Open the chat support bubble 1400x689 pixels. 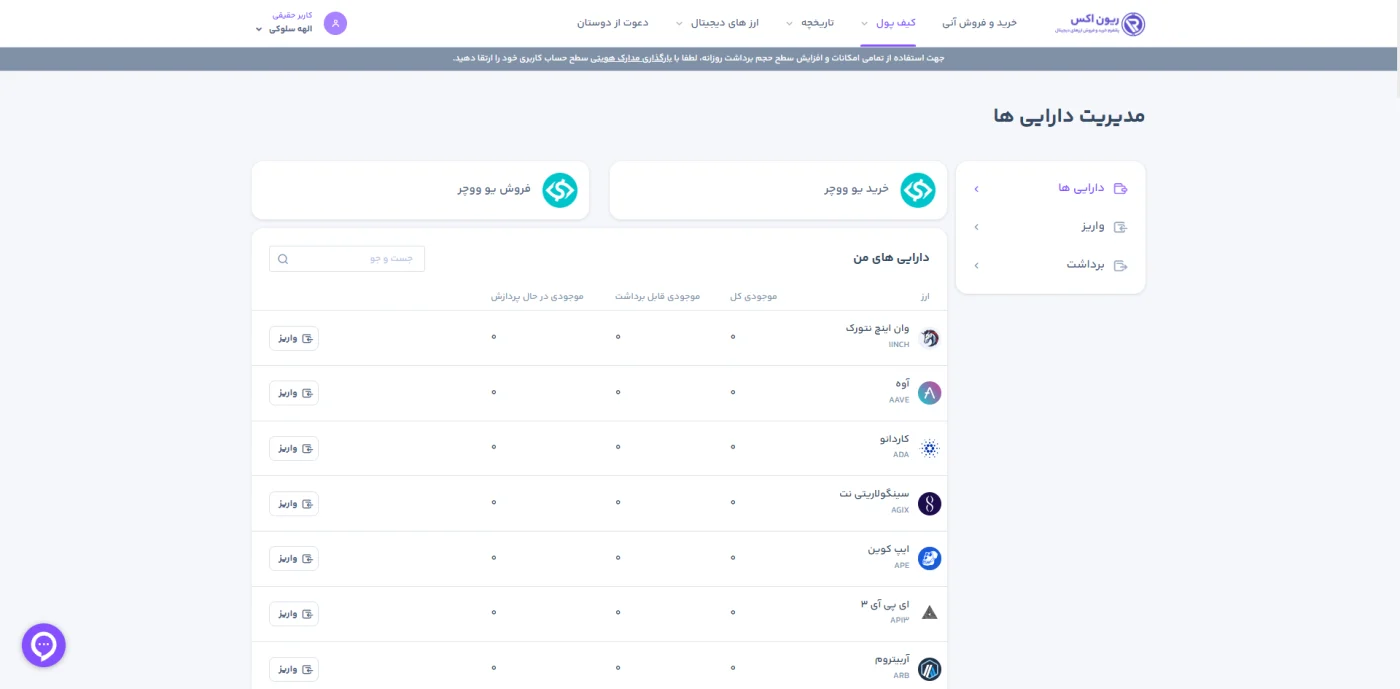tap(44, 645)
